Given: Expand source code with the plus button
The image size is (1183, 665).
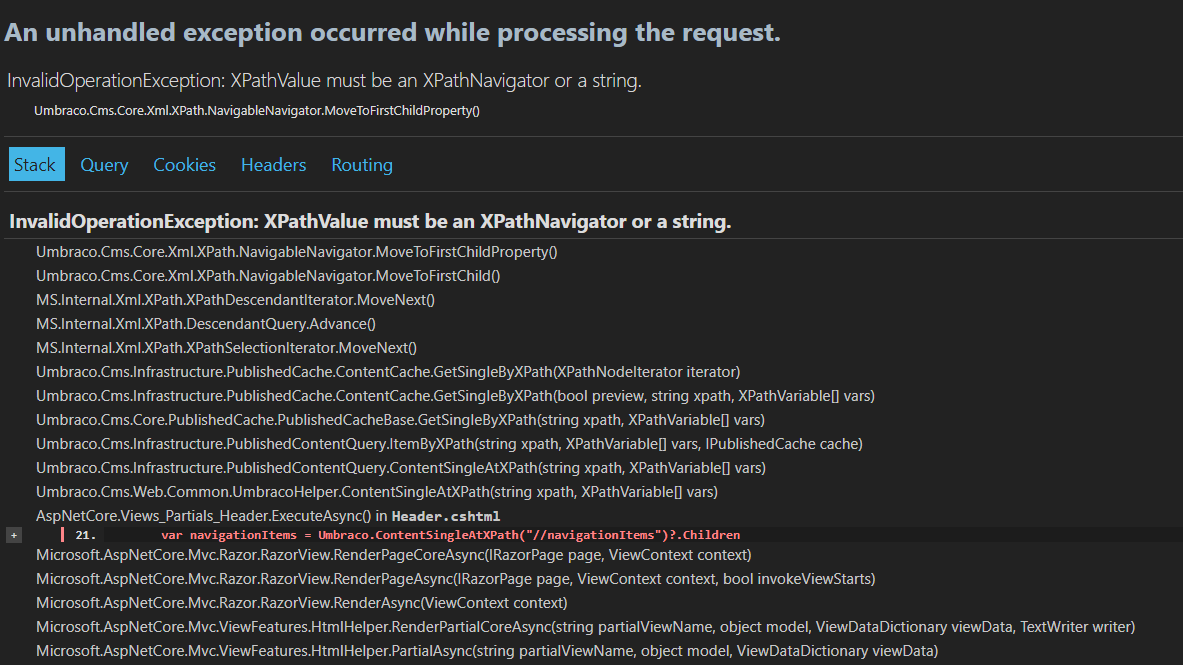Looking at the screenshot, I should (14, 536).
